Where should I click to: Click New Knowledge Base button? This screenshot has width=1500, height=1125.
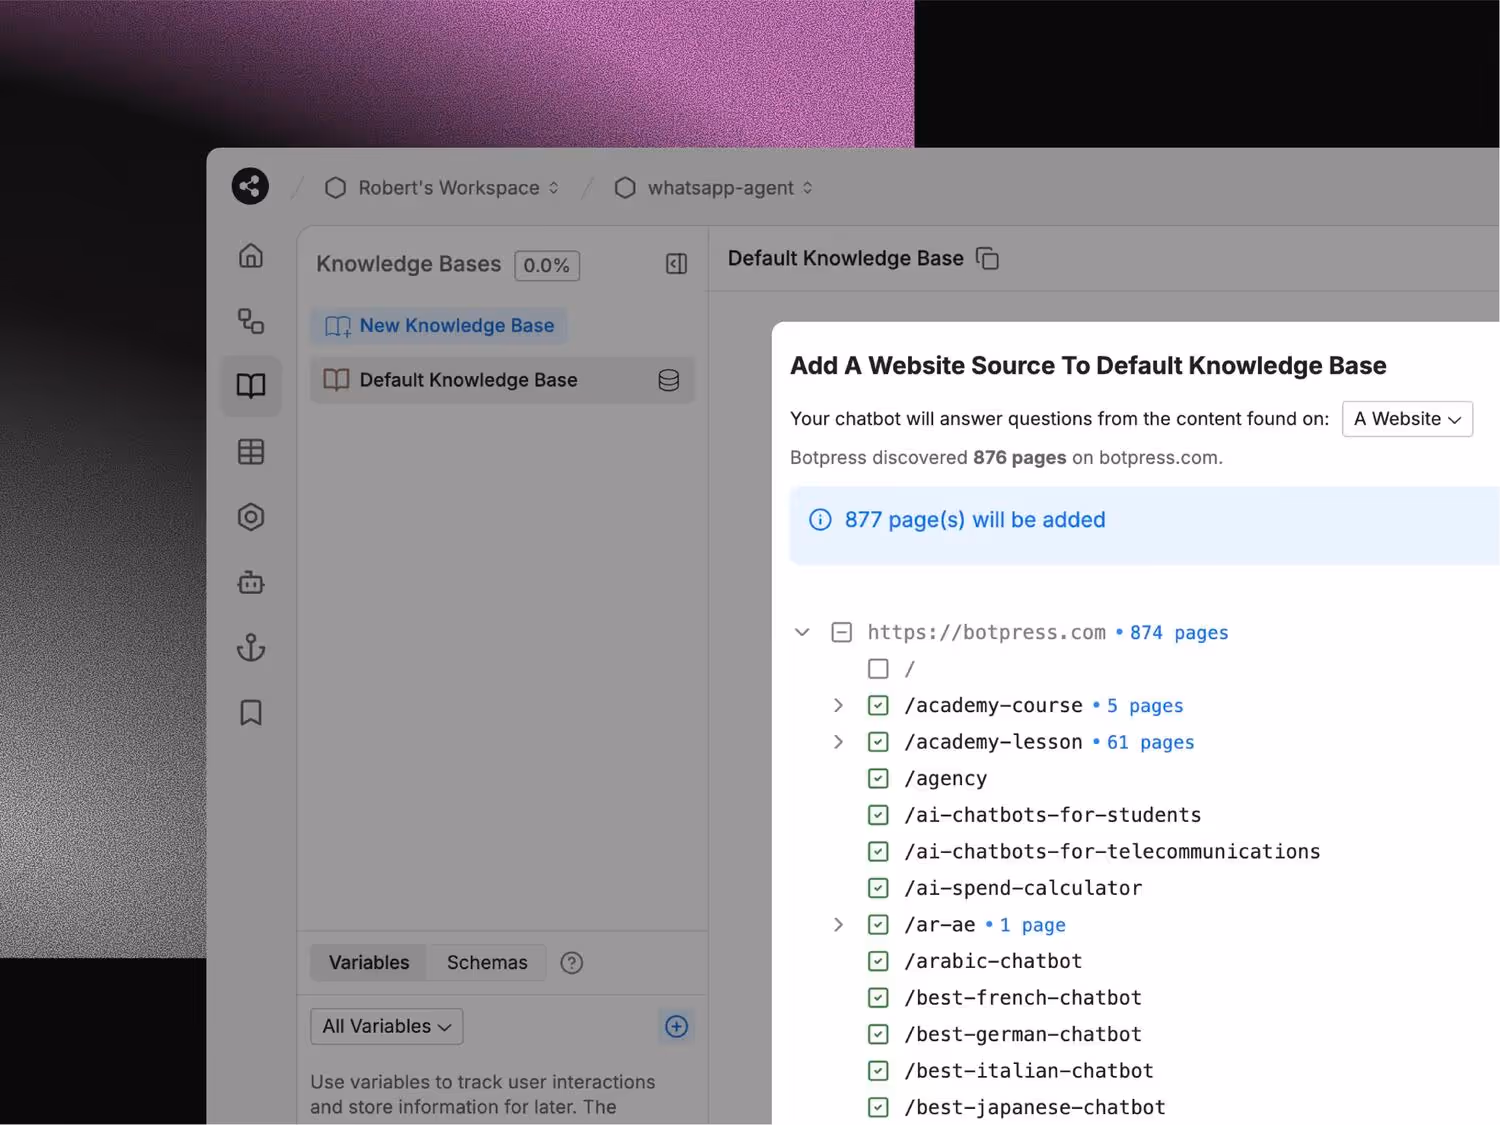[439, 326]
